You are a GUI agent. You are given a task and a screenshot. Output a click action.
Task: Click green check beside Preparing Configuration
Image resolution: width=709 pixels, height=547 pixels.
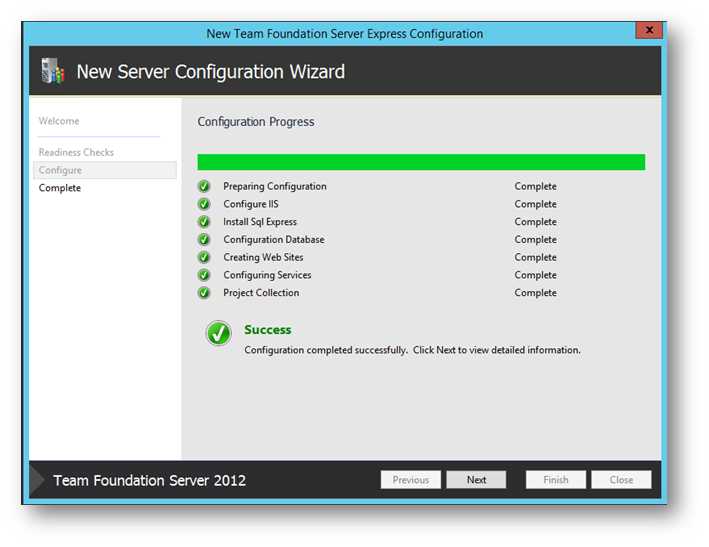(204, 186)
